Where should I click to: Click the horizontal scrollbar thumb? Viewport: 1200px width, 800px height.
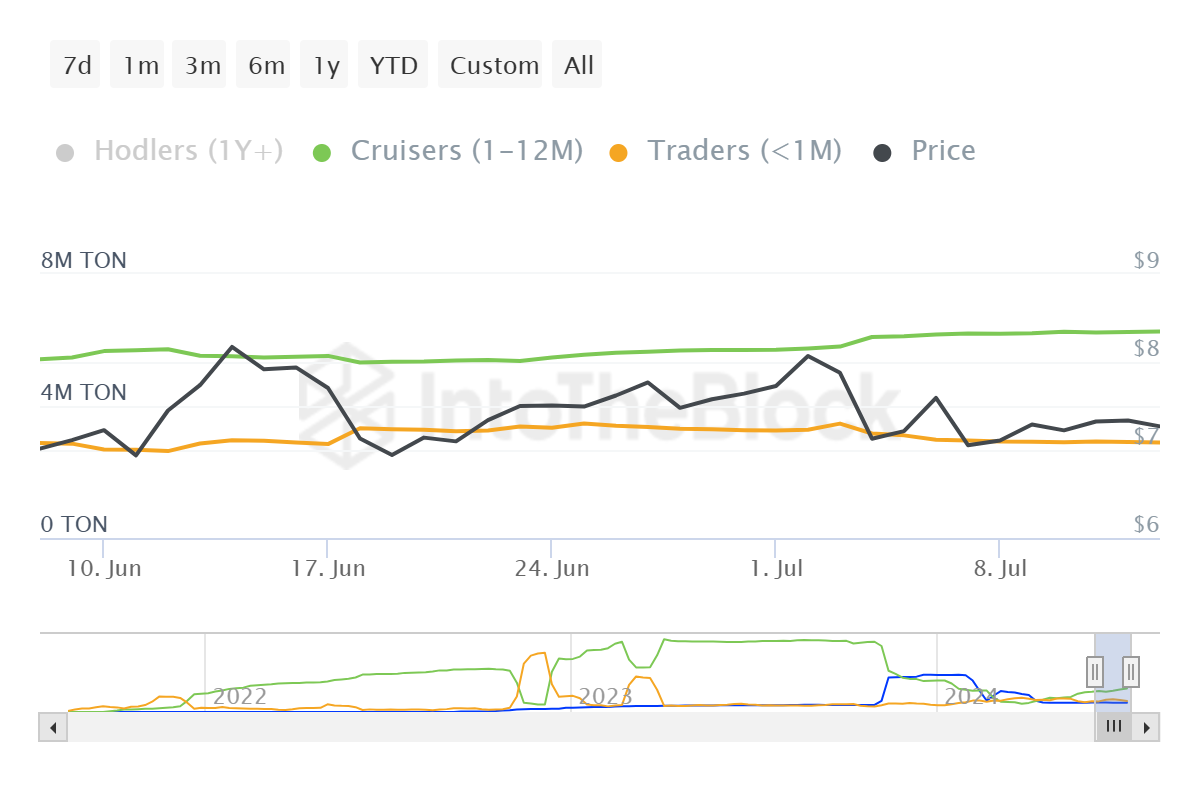1113,727
